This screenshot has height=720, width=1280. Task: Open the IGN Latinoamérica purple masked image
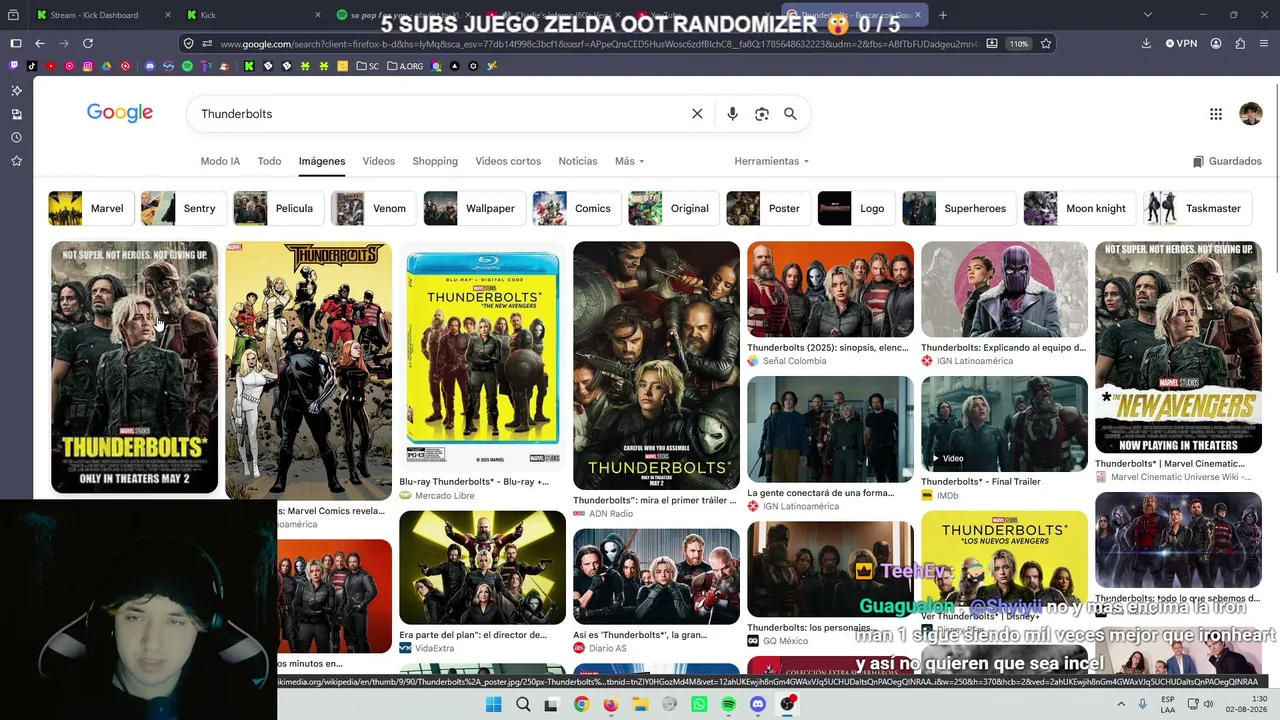click(x=1004, y=289)
